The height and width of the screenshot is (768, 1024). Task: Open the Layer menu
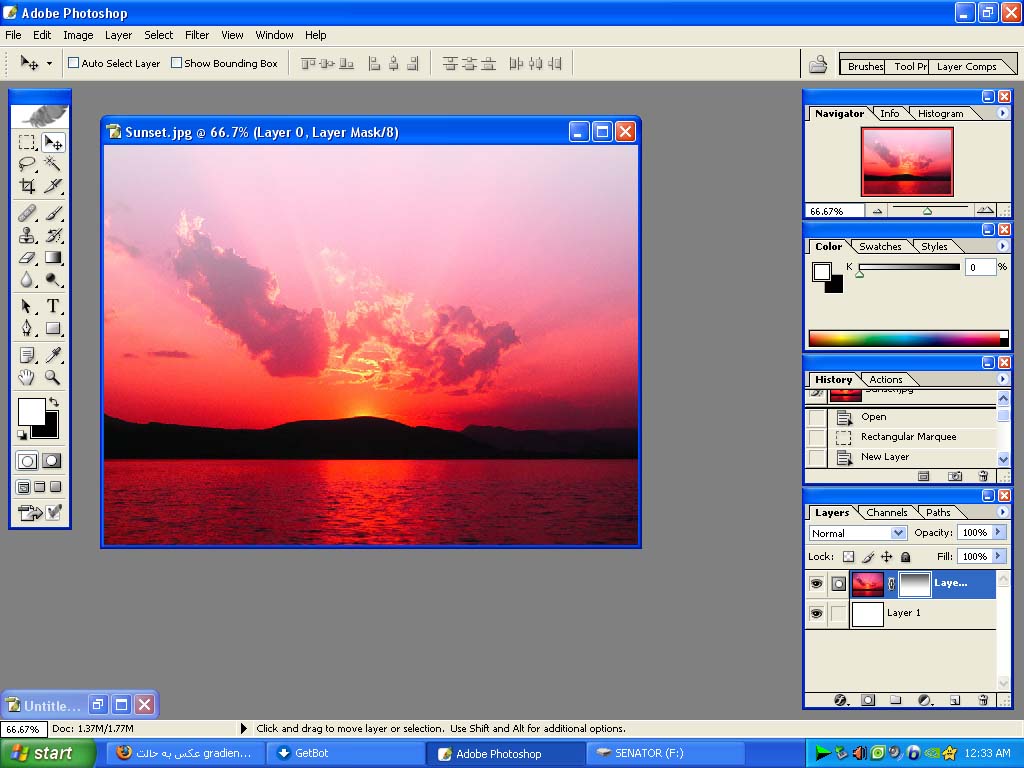(118, 35)
